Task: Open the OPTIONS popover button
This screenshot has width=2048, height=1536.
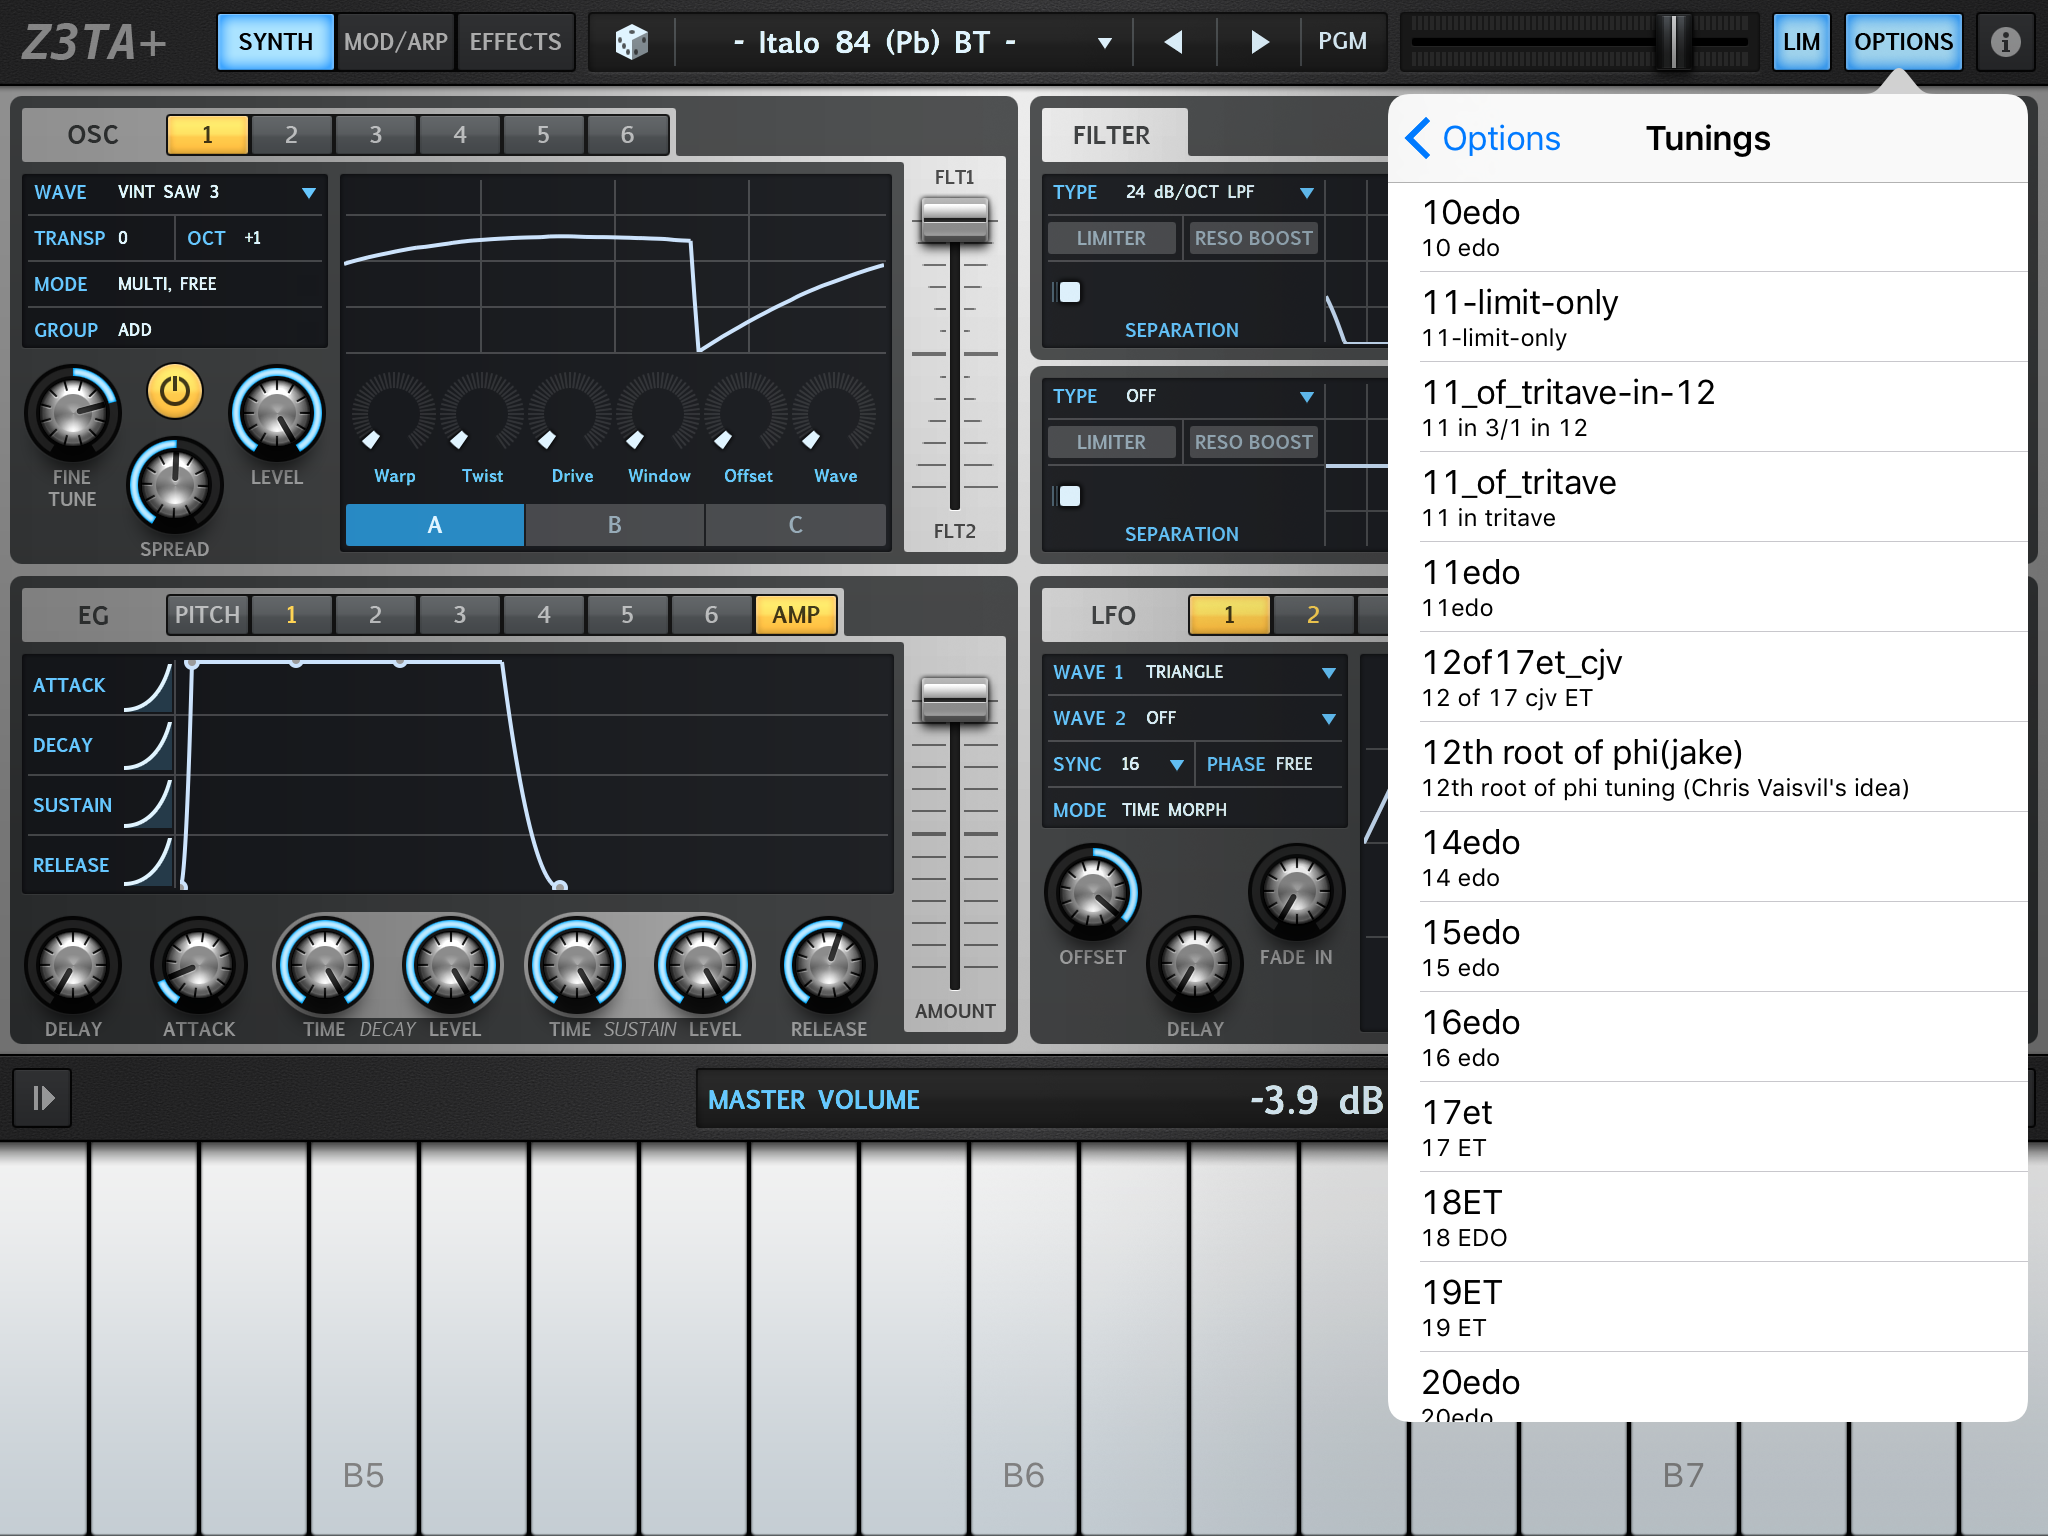Action: [1903, 42]
